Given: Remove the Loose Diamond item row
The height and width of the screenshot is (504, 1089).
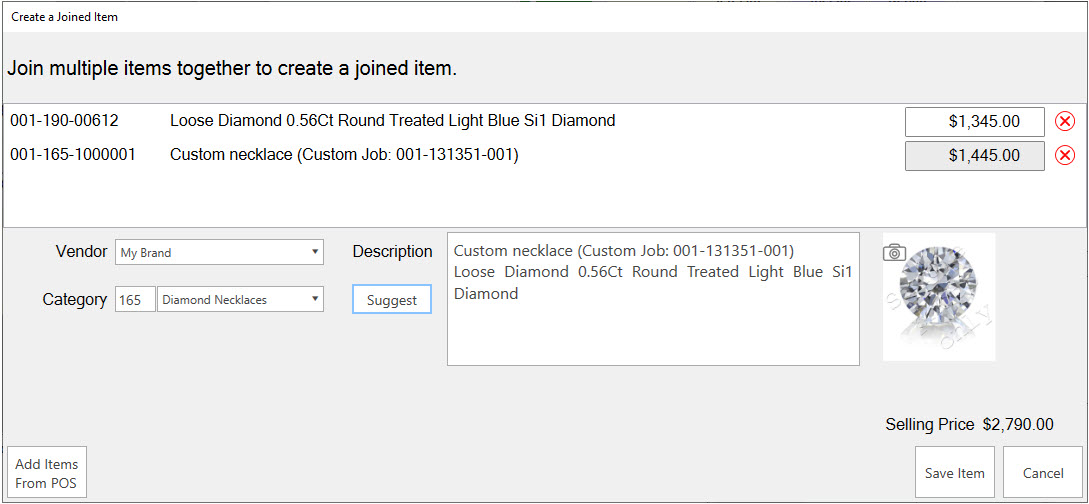Looking at the screenshot, I should tap(1065, 122).
